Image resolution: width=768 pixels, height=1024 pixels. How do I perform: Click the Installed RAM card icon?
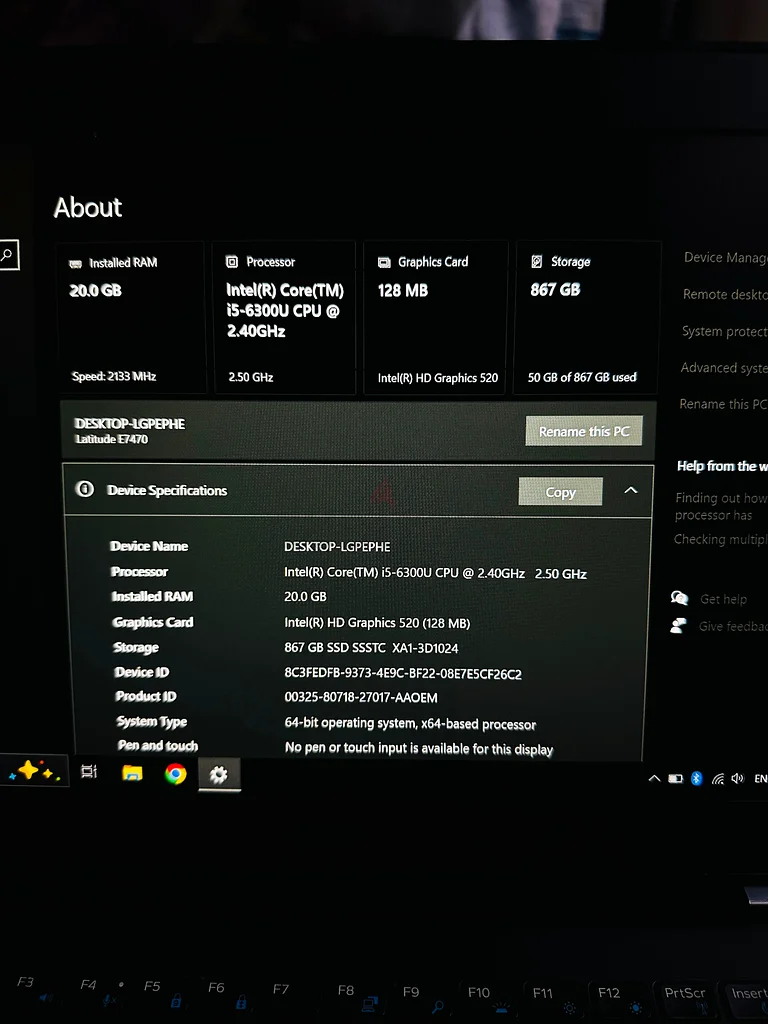(76, 263)
